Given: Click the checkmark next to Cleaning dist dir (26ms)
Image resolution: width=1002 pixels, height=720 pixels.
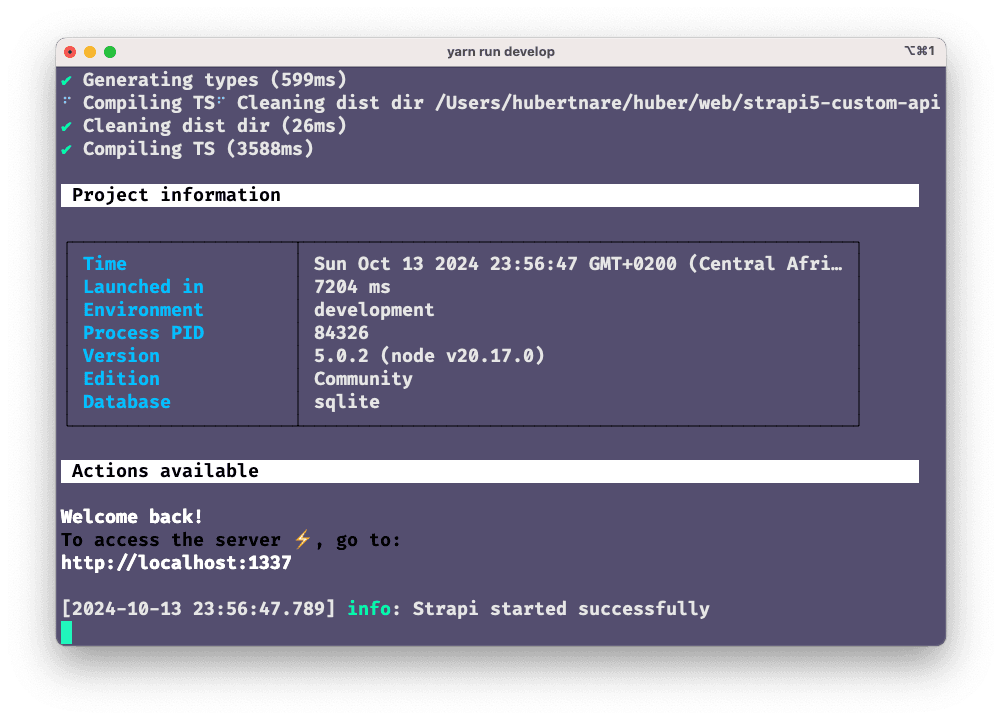Looking at the screenshot, I should (66, 126).
